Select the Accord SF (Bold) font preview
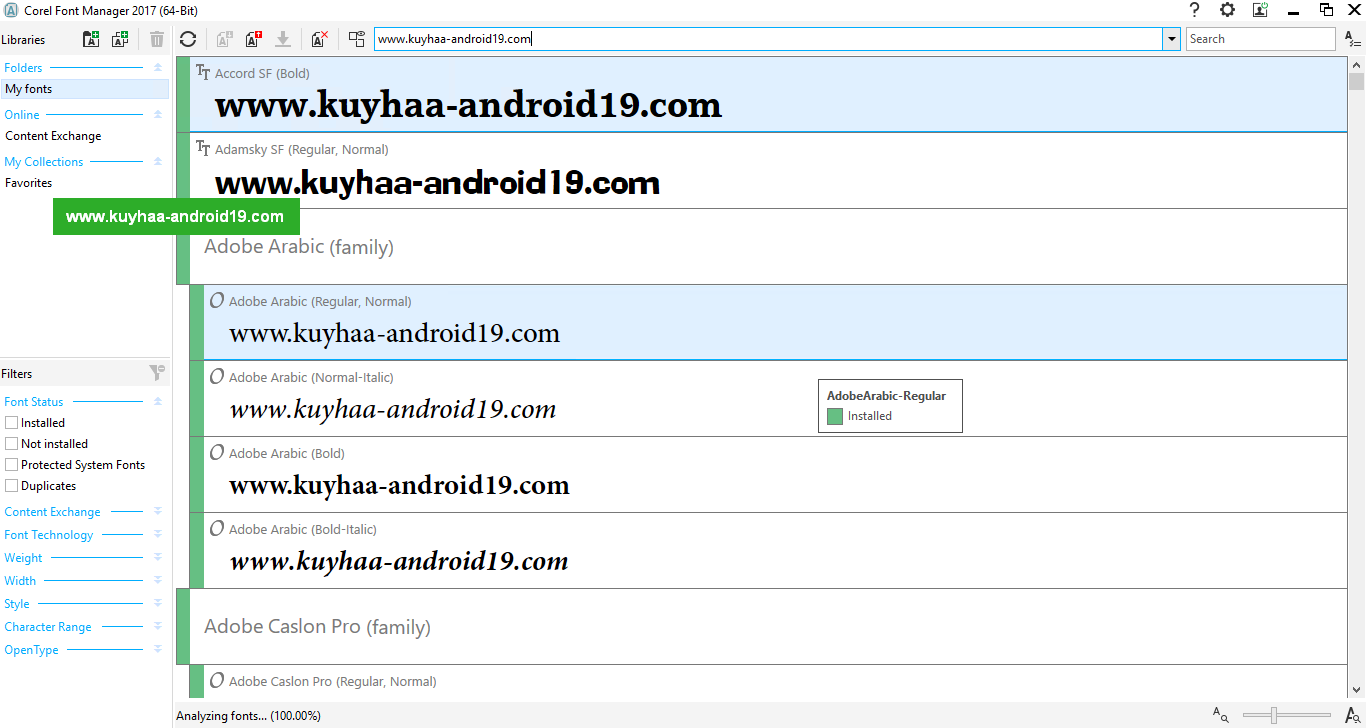Viewport: 1366px width, 728px height. pos(468,105)
